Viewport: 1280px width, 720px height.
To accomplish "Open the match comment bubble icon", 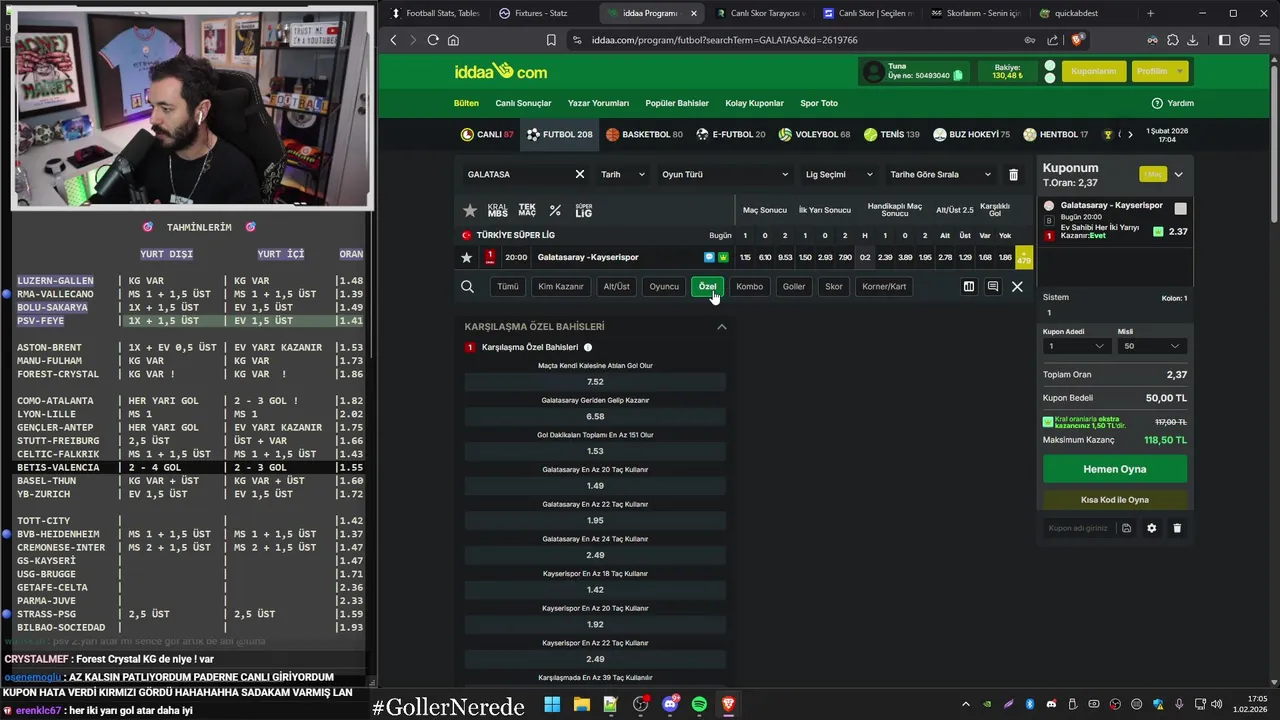I will coord(709,257).
